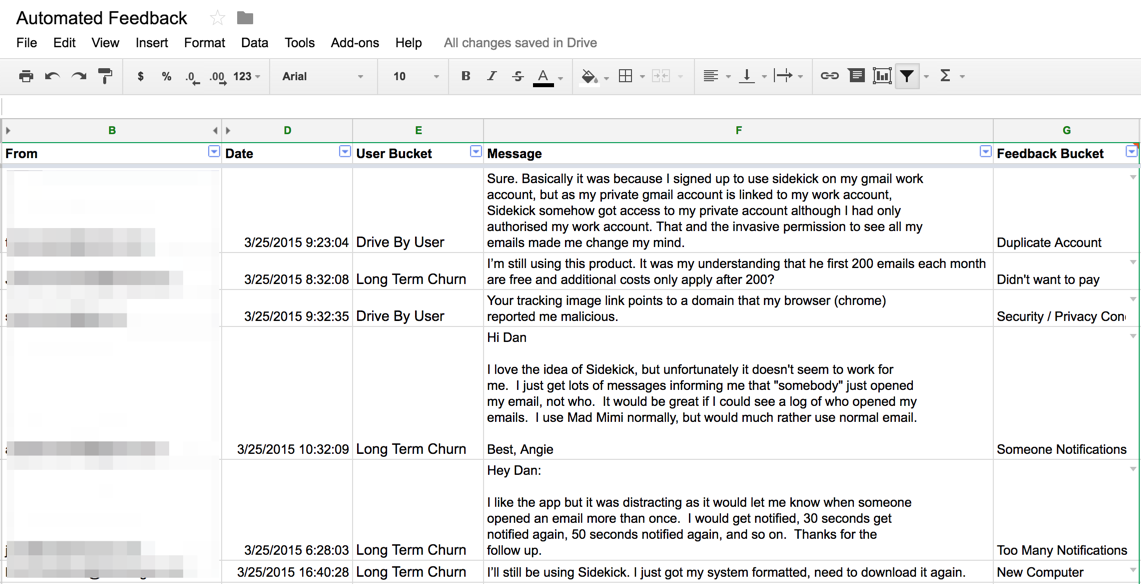The width and height of the screenshot is (1141, 584).
Task: Increase decimal places
Action: click(217, 77)
